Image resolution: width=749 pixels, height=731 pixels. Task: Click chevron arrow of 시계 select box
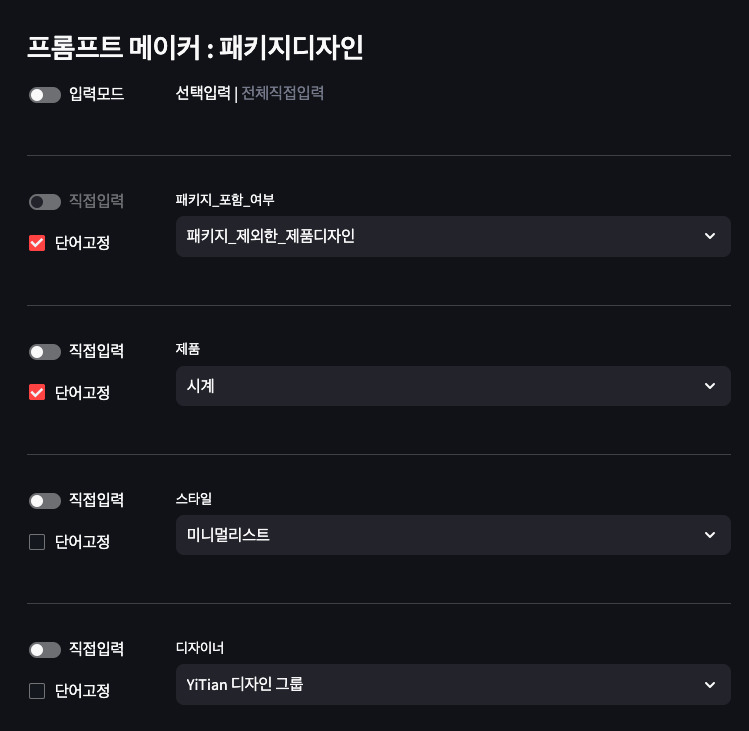(x=710, y=386)
